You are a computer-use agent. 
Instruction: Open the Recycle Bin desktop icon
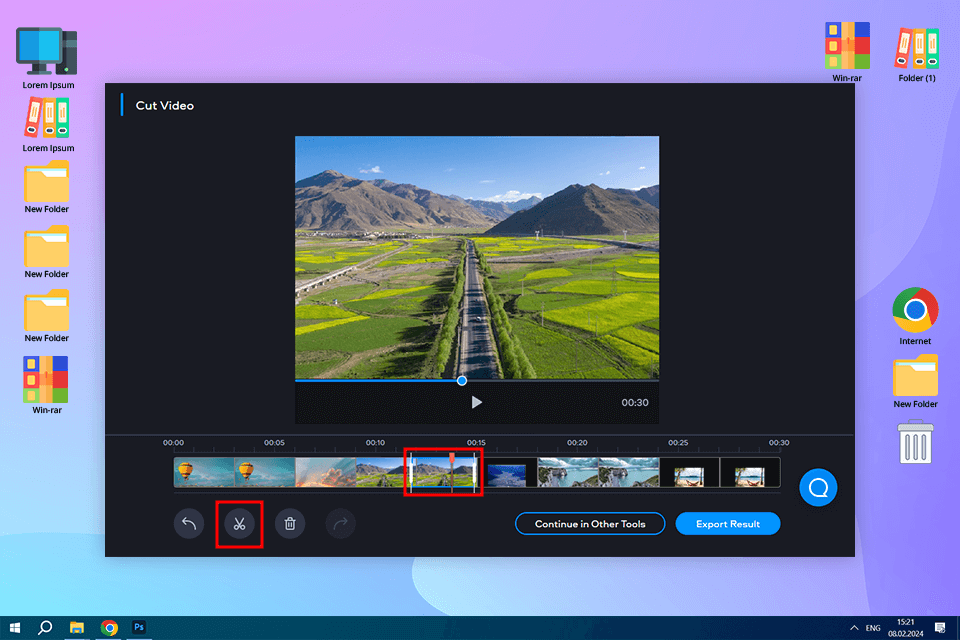pyautogui.click(x=915, y=442)
